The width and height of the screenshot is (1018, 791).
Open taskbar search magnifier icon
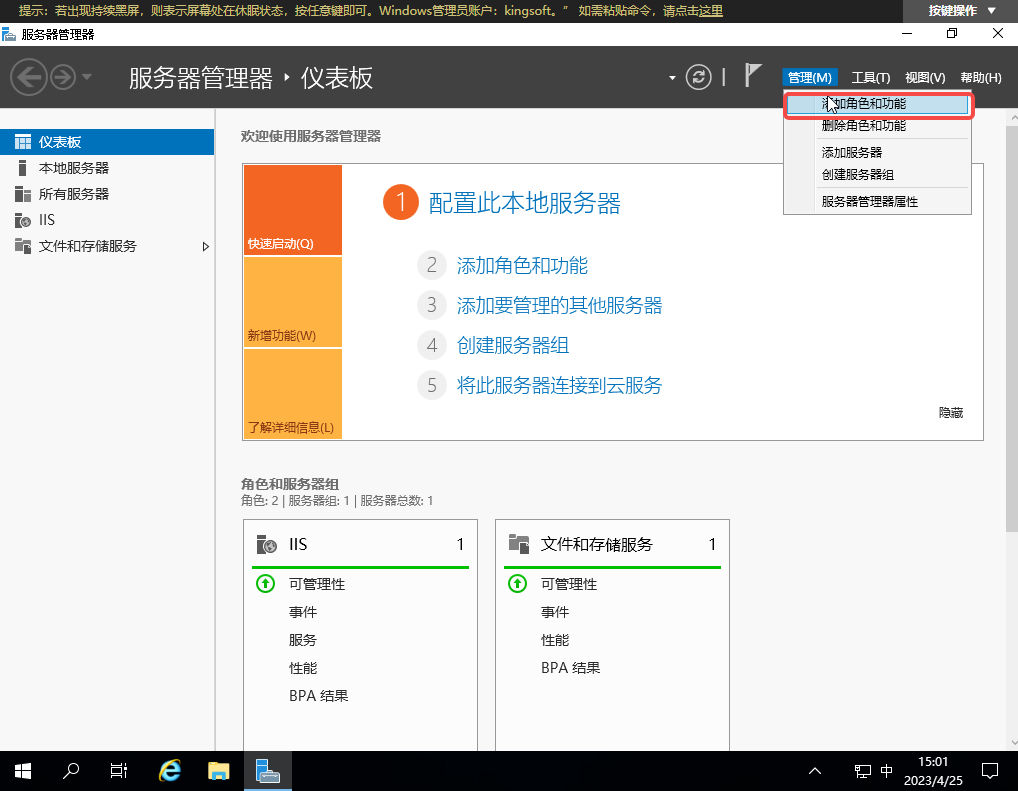(x=71, y=770)
